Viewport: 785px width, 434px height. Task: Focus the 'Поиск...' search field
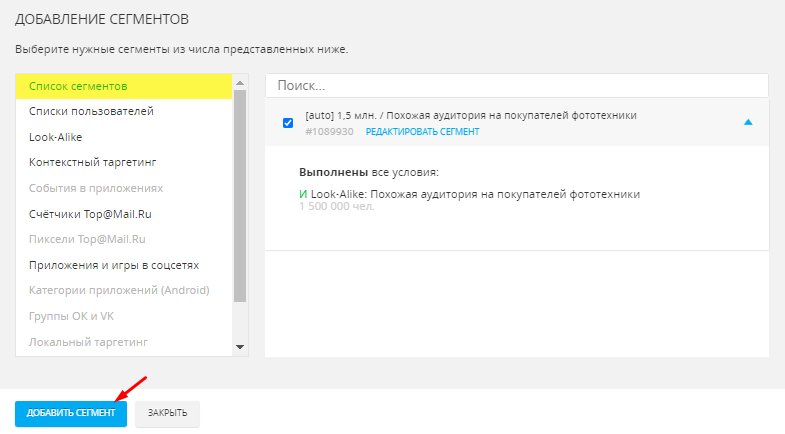pos(517,86)
